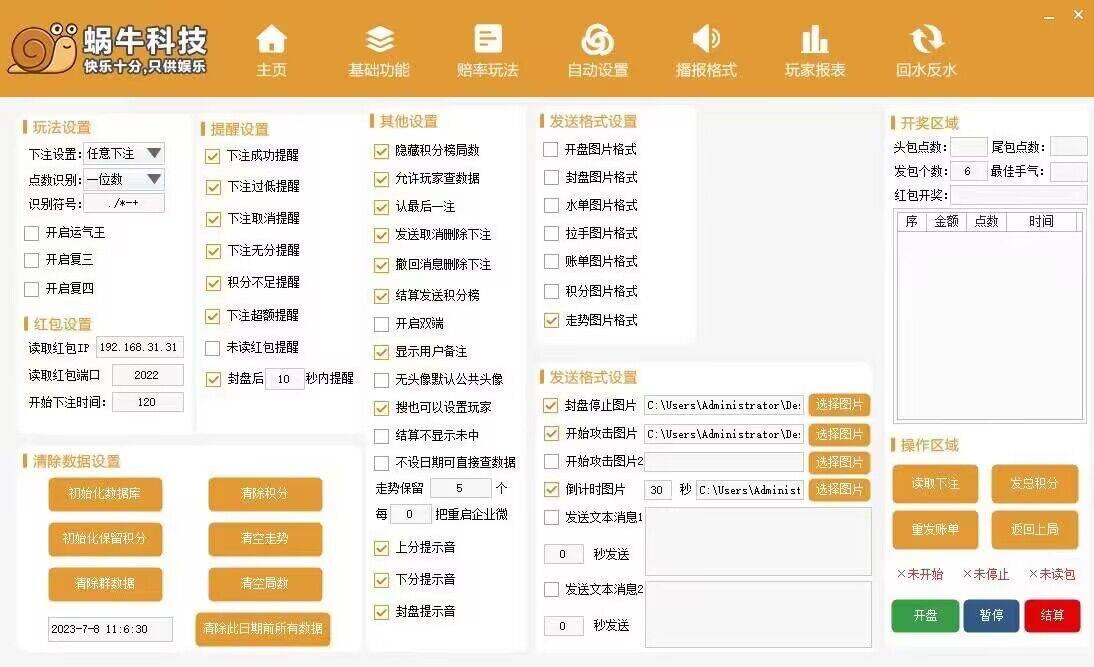Enable 开启双端 checkbox
The width and height of the screenshot is (1094, 667).
[381, 324]
